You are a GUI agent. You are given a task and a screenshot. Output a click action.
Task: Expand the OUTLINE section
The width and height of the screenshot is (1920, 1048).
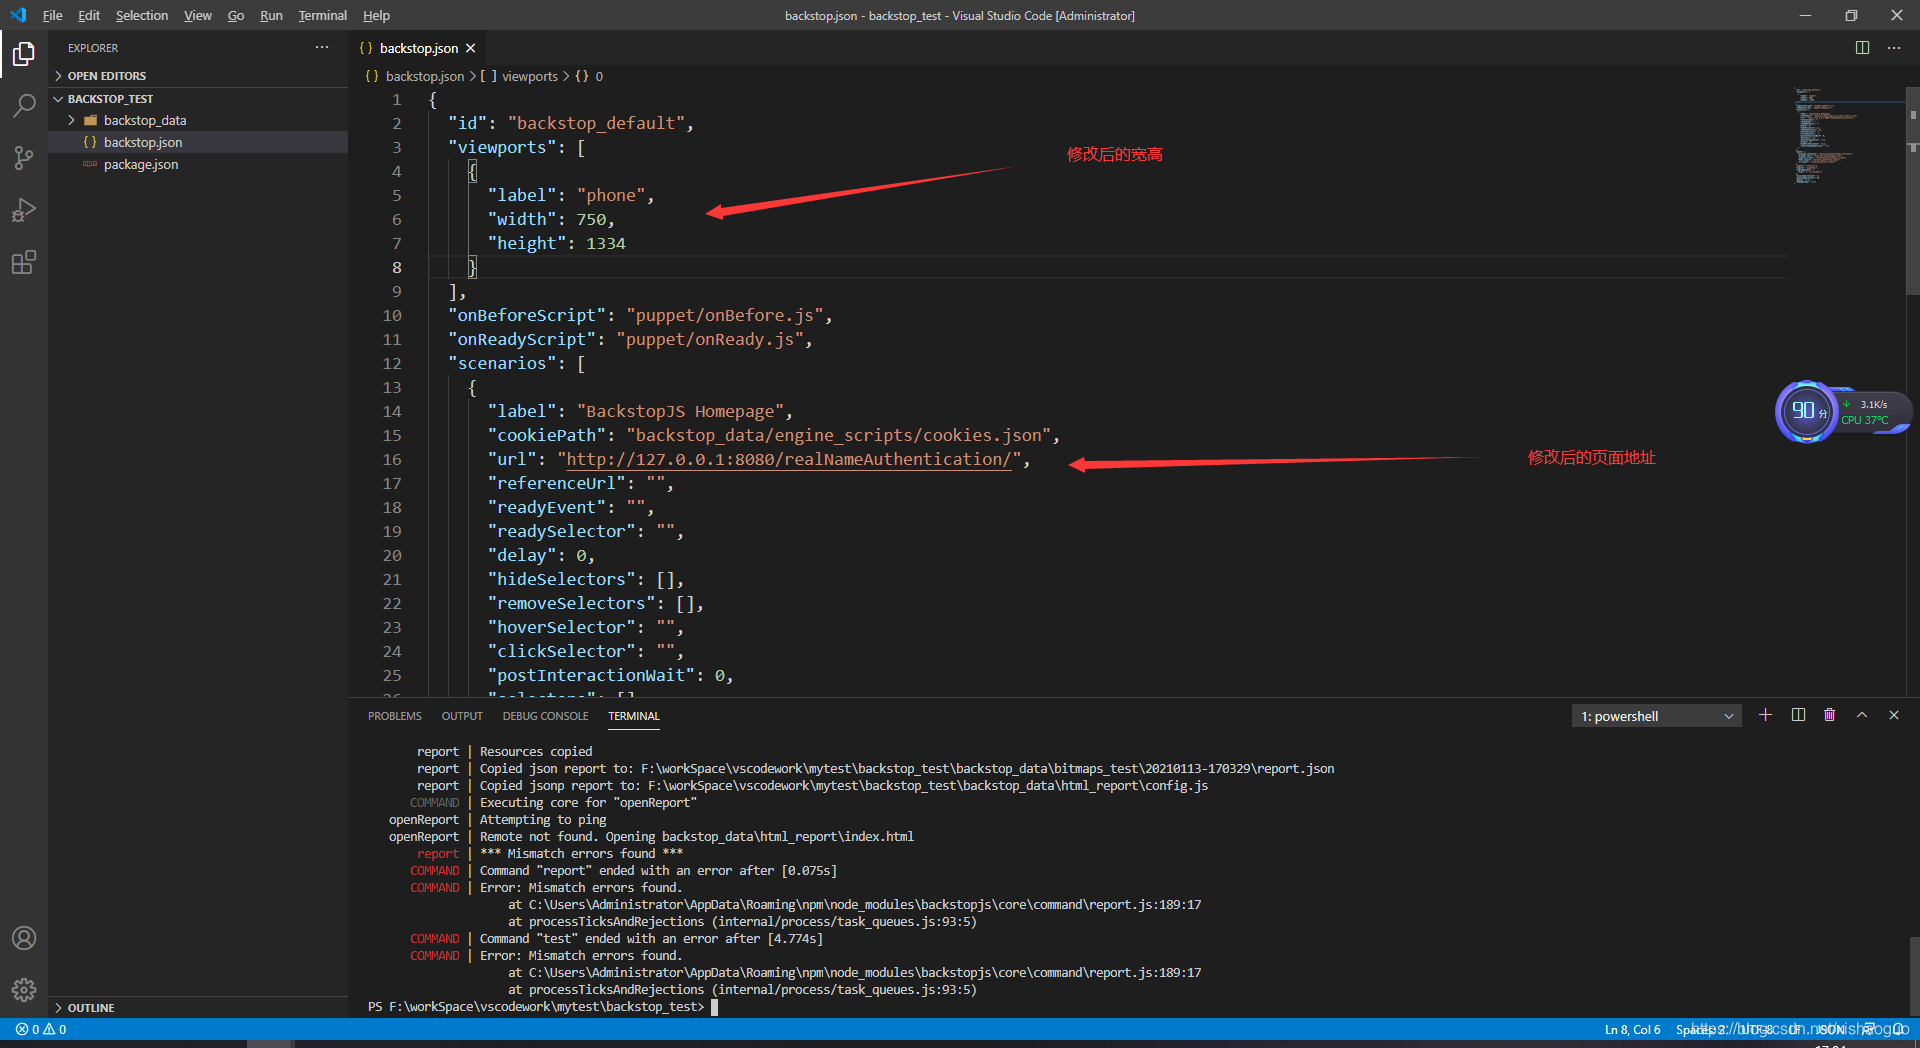[198, 1008]
